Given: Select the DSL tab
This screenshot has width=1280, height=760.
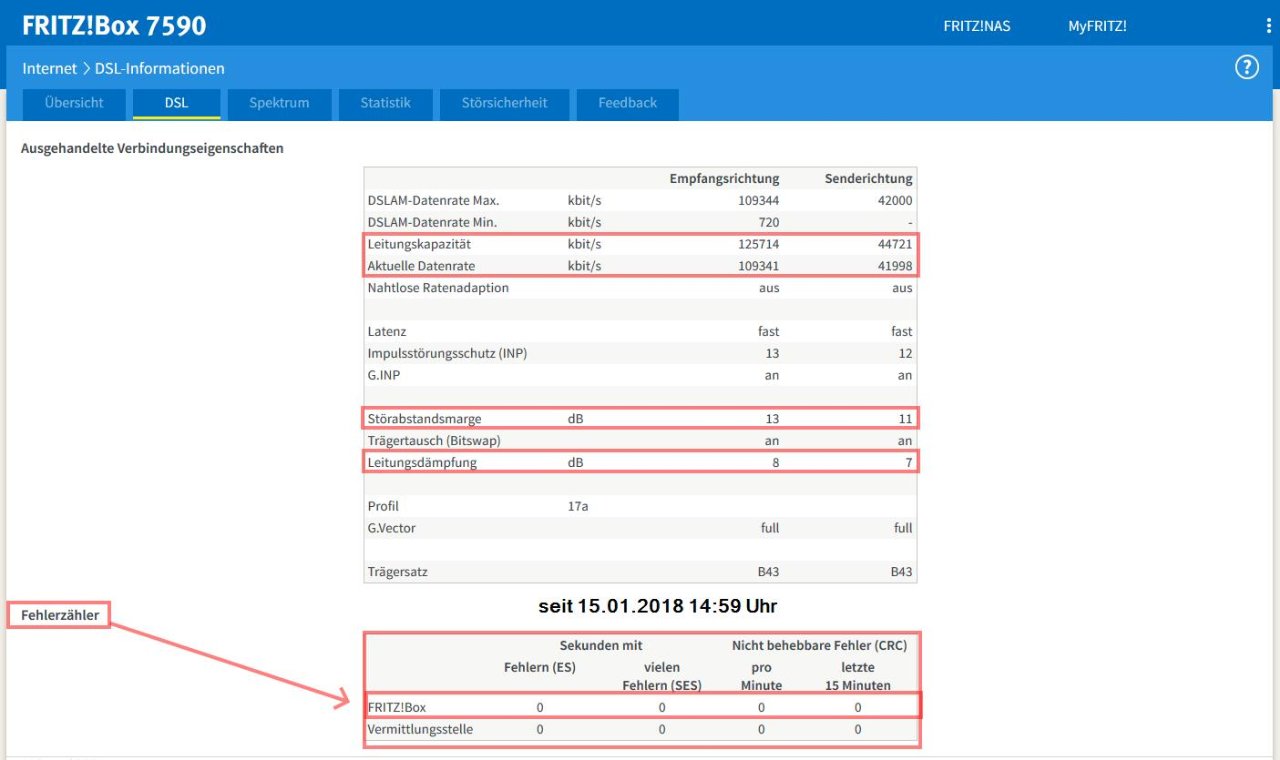Looking at the screenshot, I should point(177,103).
